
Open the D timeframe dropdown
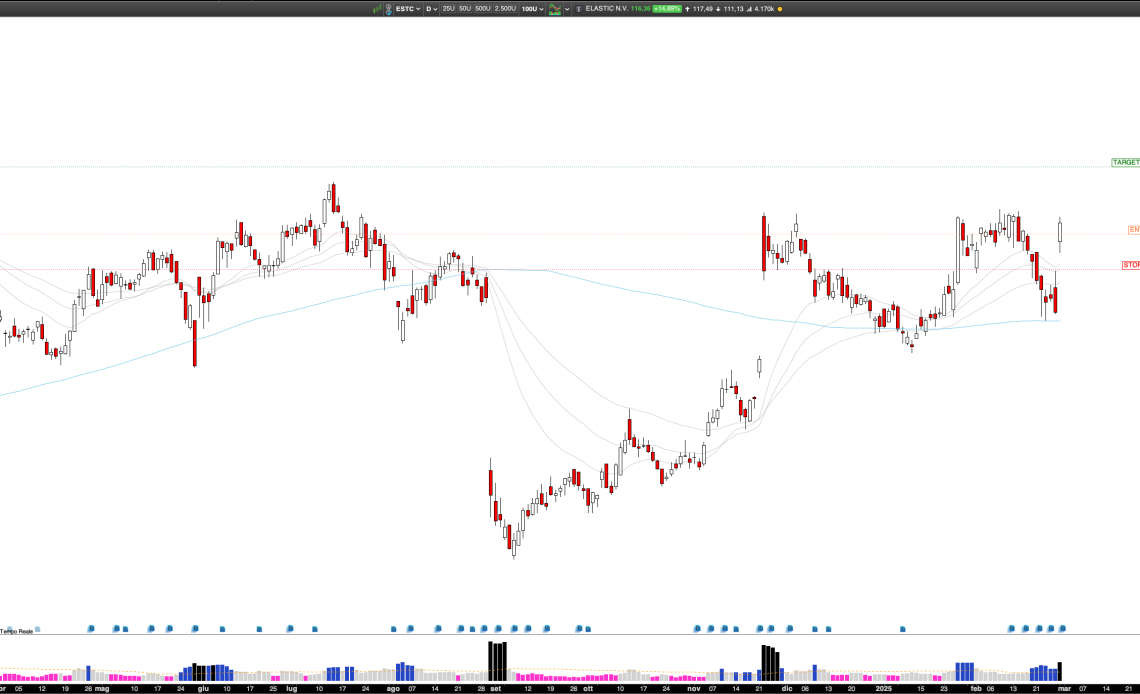(432, 9)
